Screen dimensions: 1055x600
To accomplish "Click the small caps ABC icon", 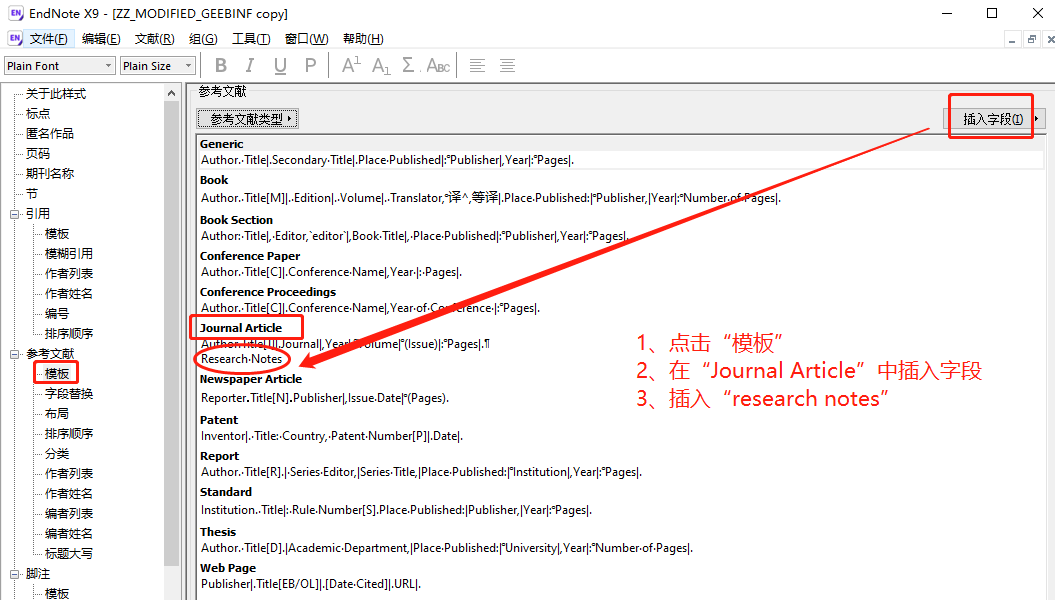I will [x=438, y=65].
